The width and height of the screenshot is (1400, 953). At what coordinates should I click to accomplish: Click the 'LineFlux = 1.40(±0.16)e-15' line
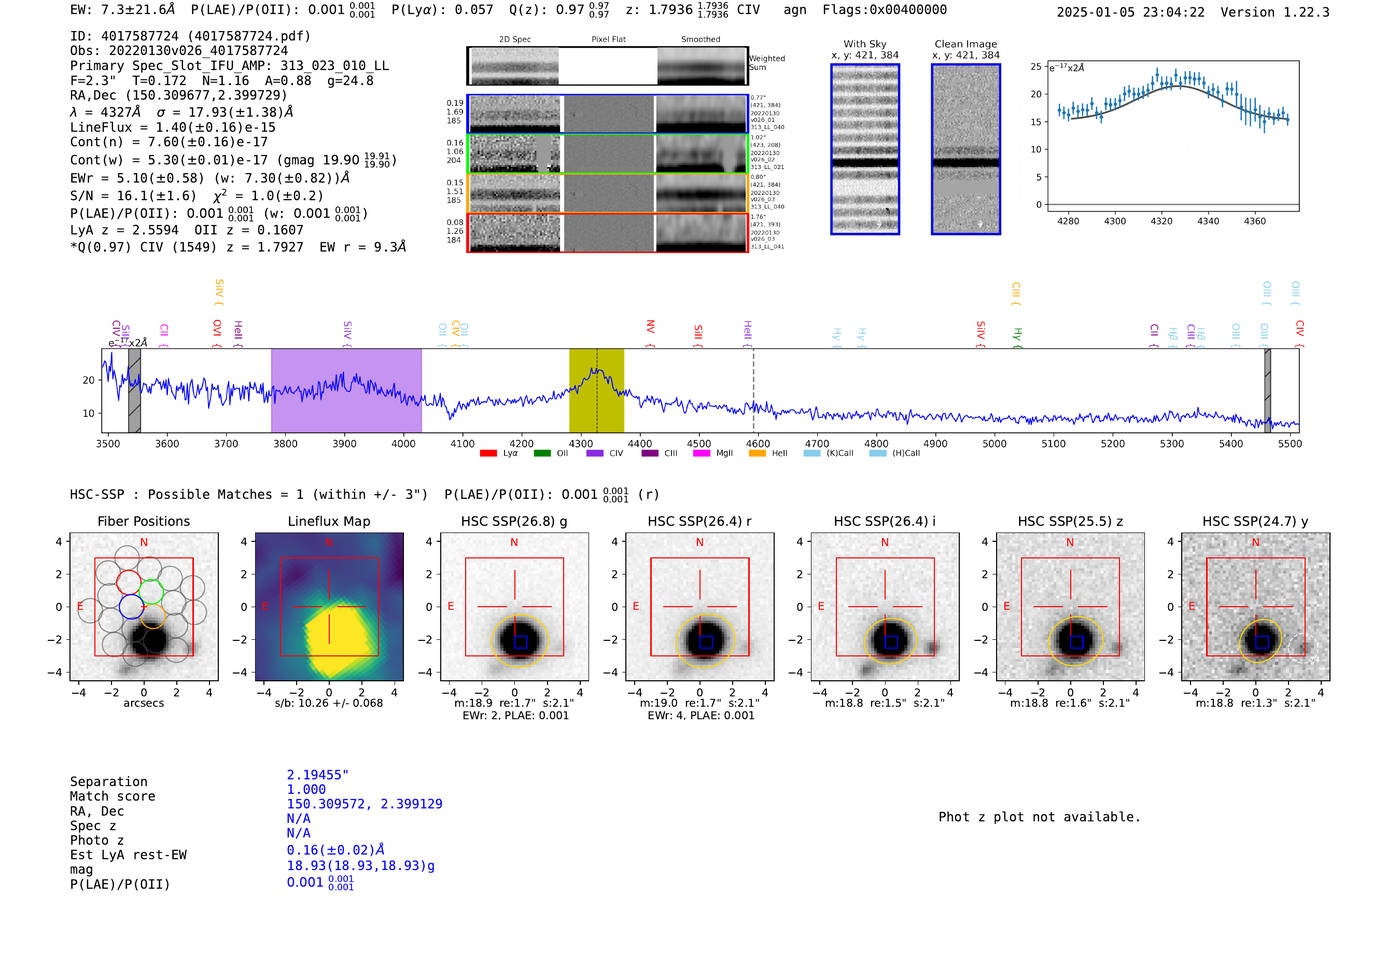point(173,127)
